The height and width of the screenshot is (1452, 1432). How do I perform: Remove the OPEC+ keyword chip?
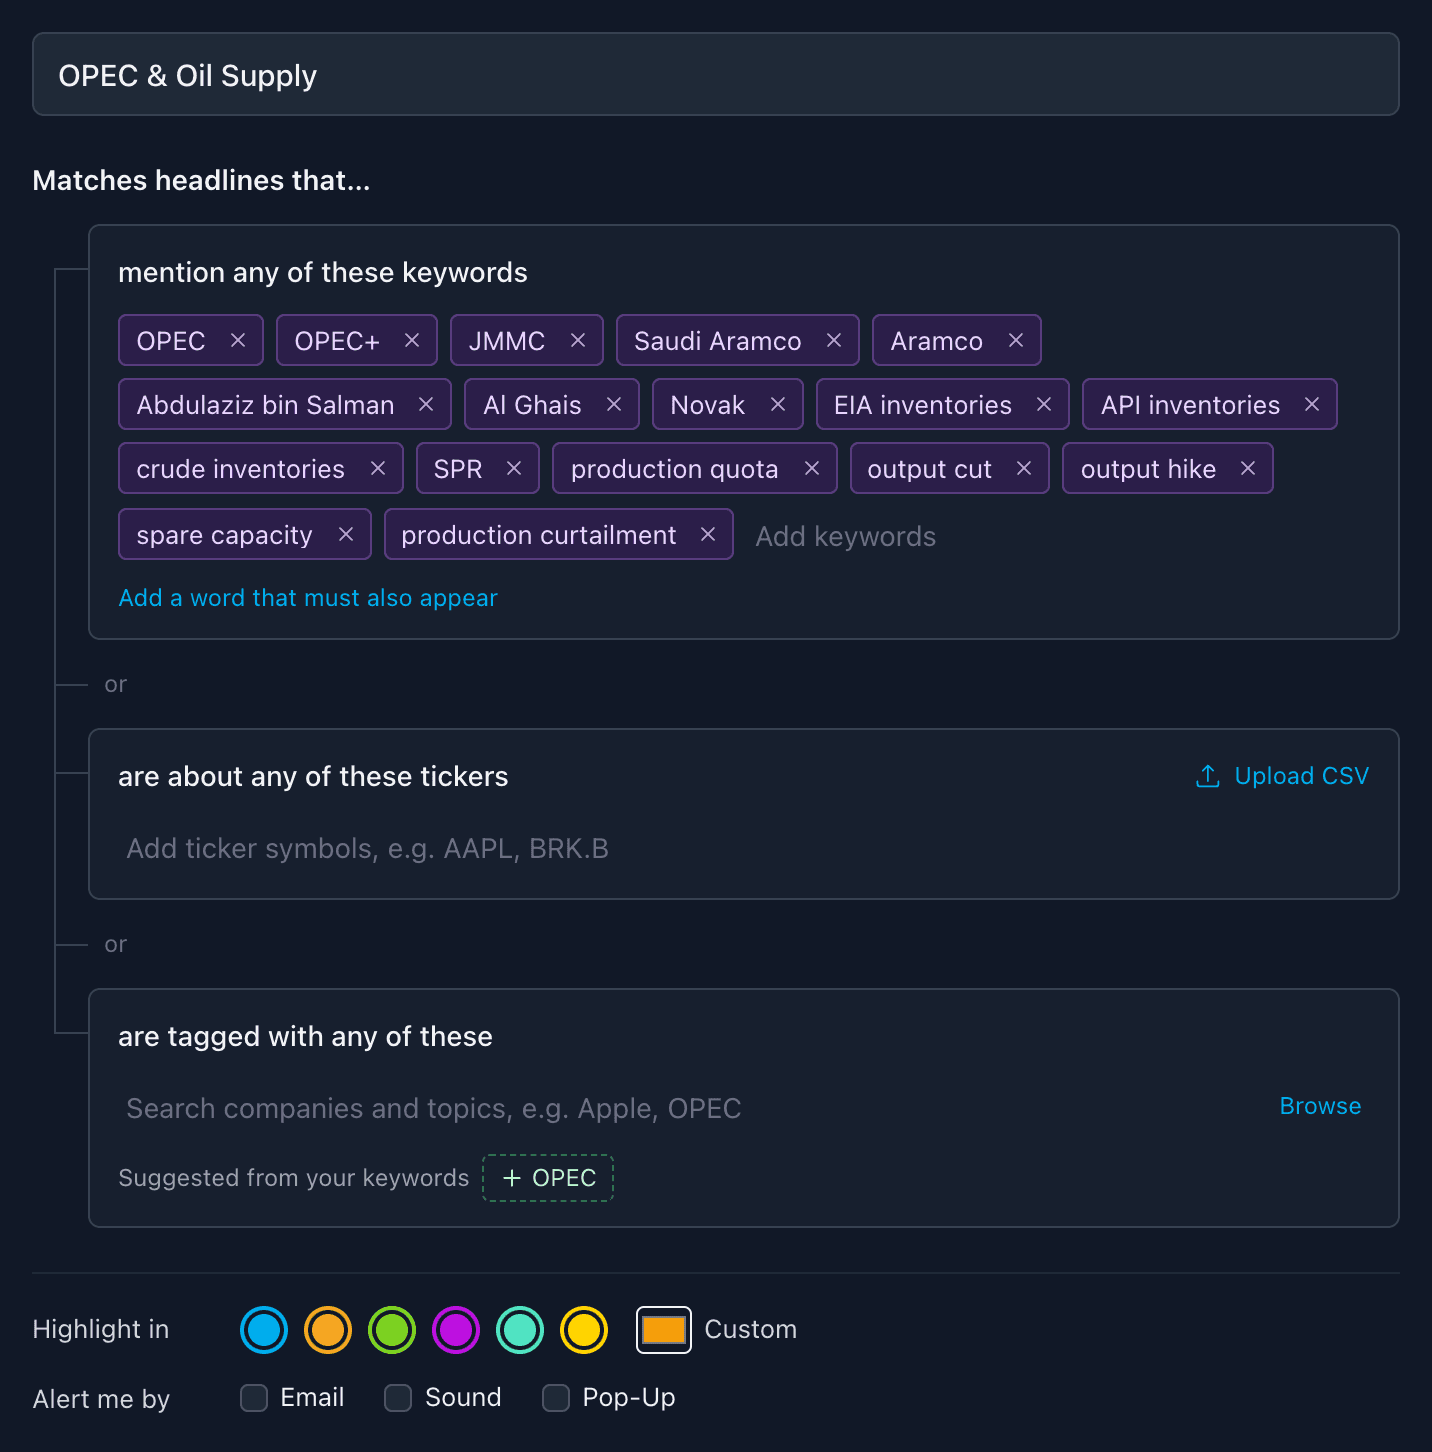click(x=412, y=340)
